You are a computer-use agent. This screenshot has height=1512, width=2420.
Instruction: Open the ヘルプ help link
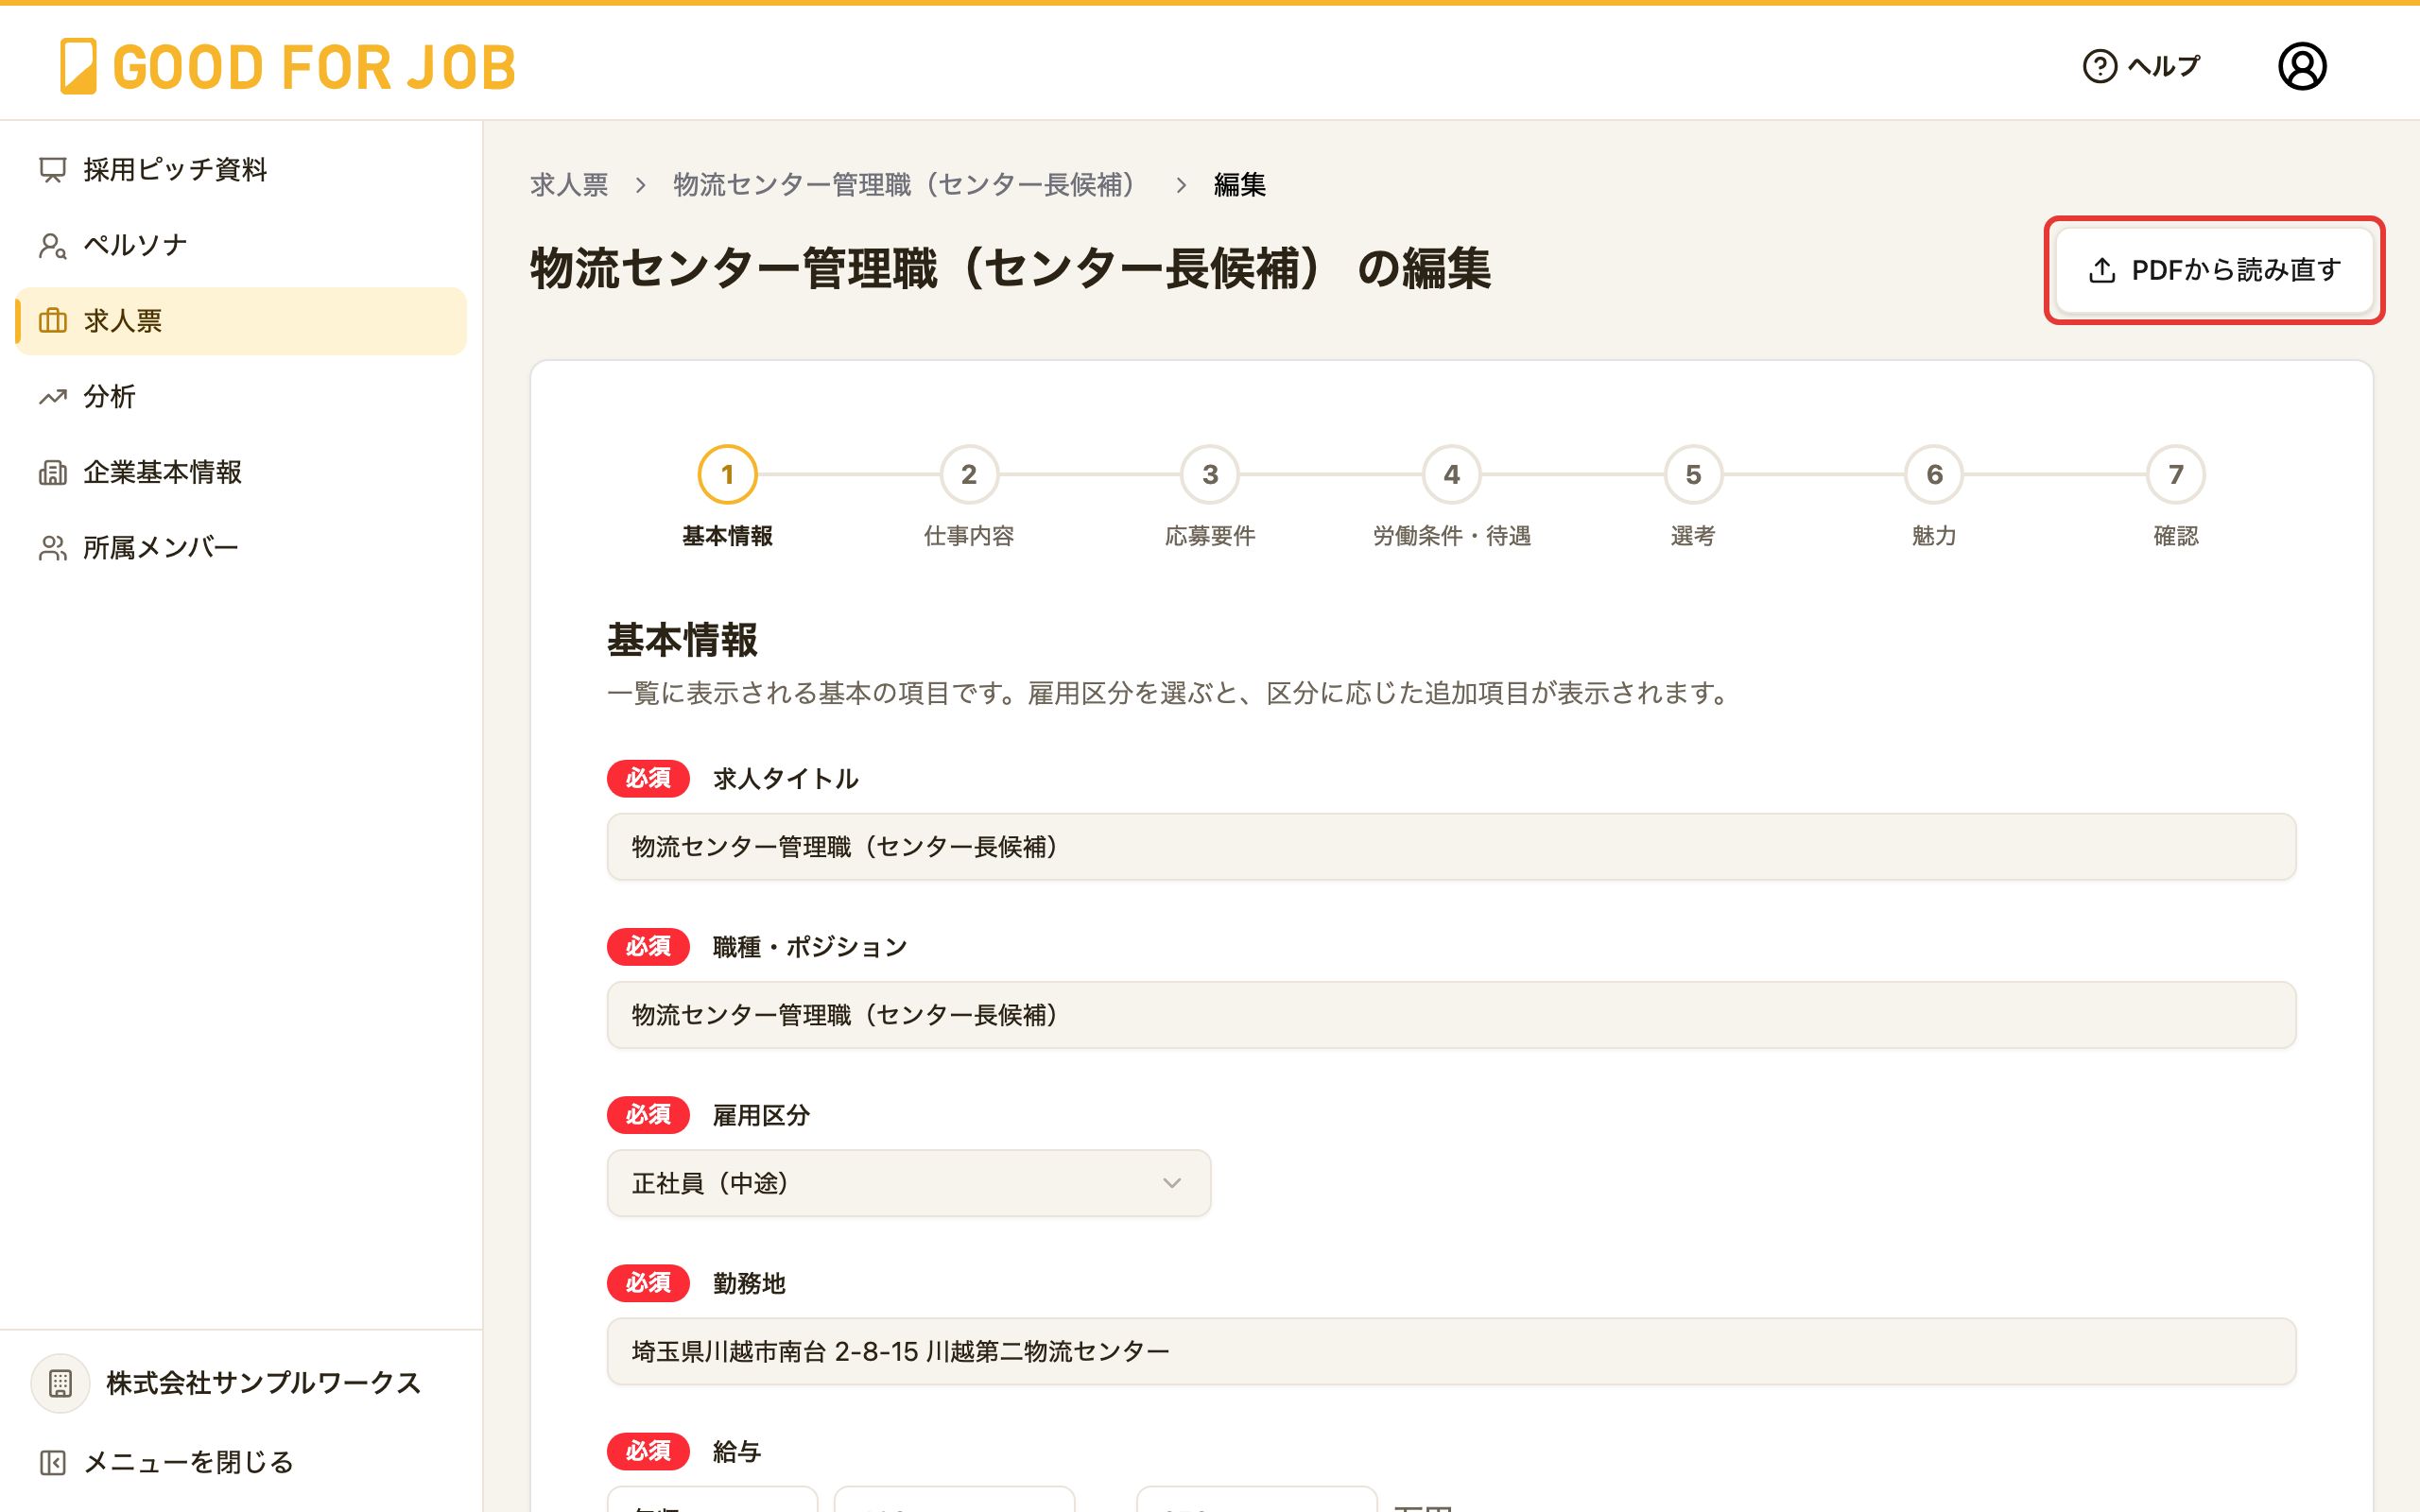(2141, 66)
